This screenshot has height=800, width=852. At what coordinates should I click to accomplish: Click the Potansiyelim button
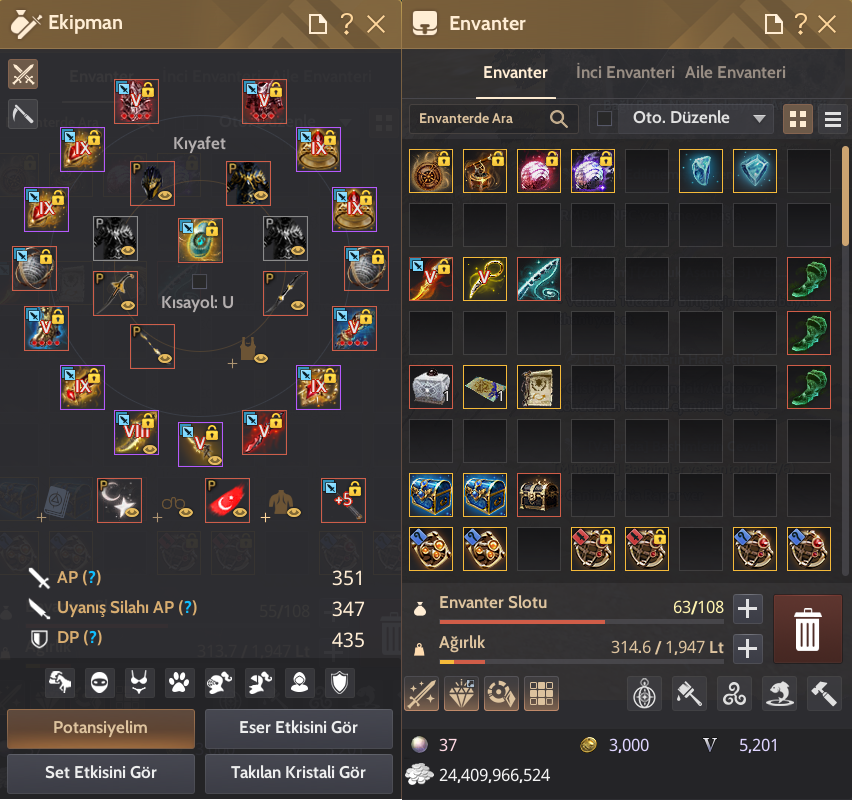101,728
